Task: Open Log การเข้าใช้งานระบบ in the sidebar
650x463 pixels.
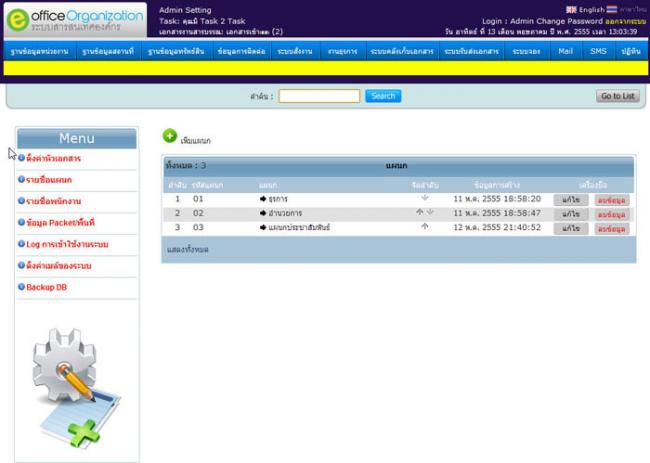Action: (x=67, y=244)
